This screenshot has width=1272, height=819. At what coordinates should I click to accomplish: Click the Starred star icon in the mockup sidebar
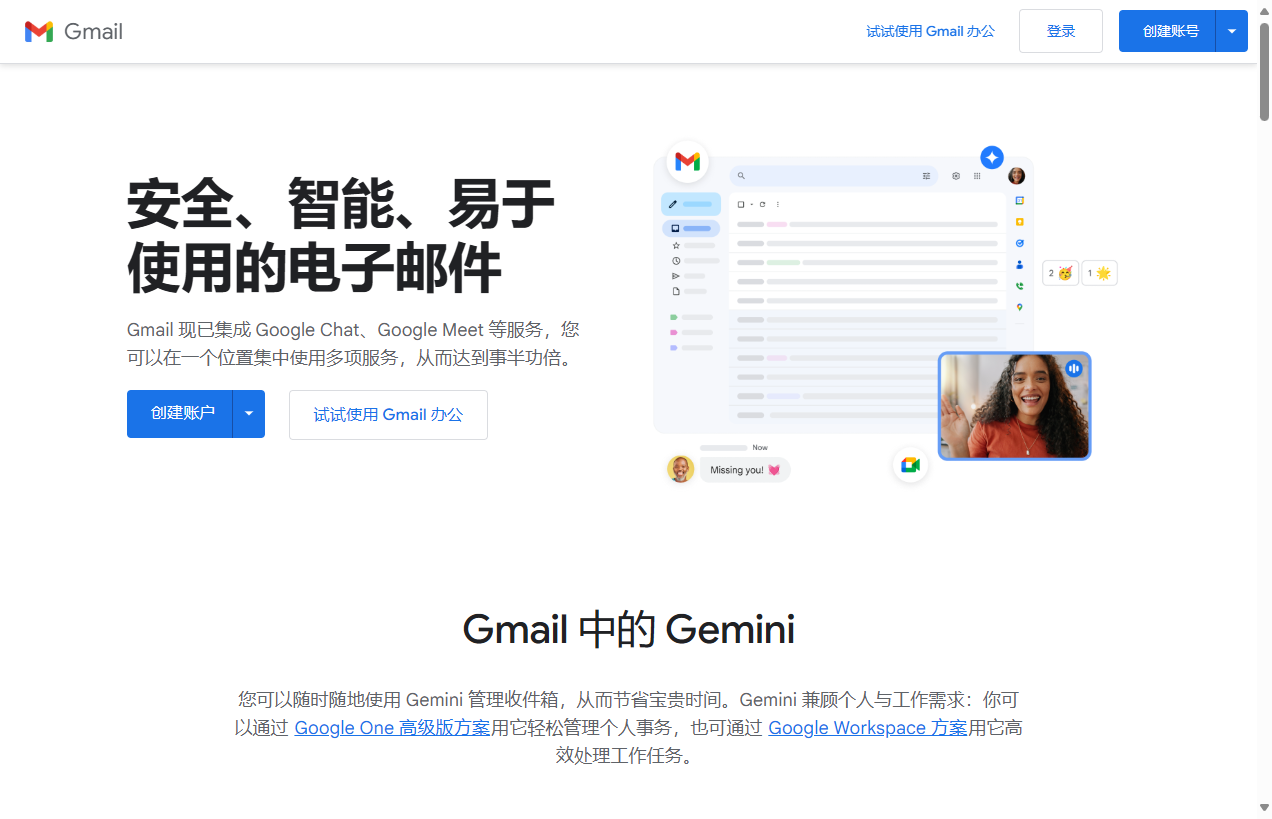(676, 245)
